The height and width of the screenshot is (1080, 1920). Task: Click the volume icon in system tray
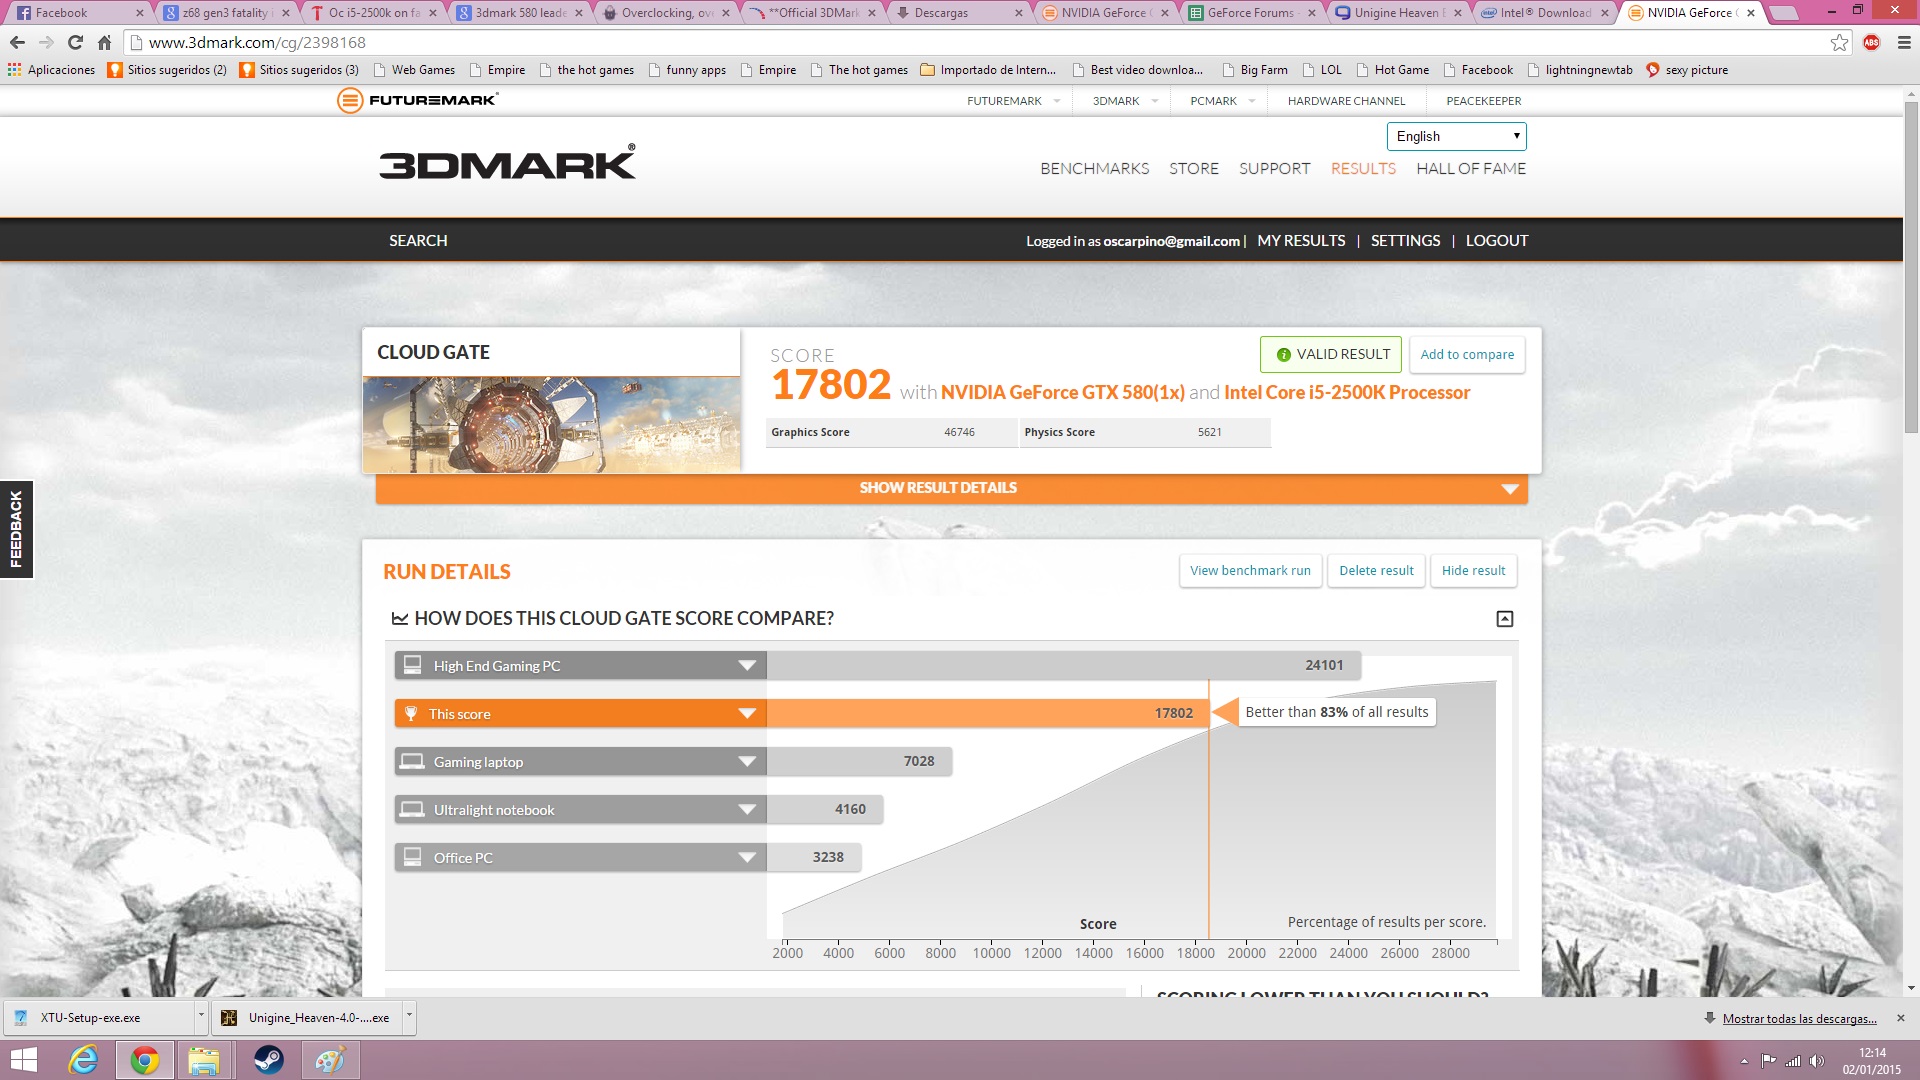tap(1817, 1061)
